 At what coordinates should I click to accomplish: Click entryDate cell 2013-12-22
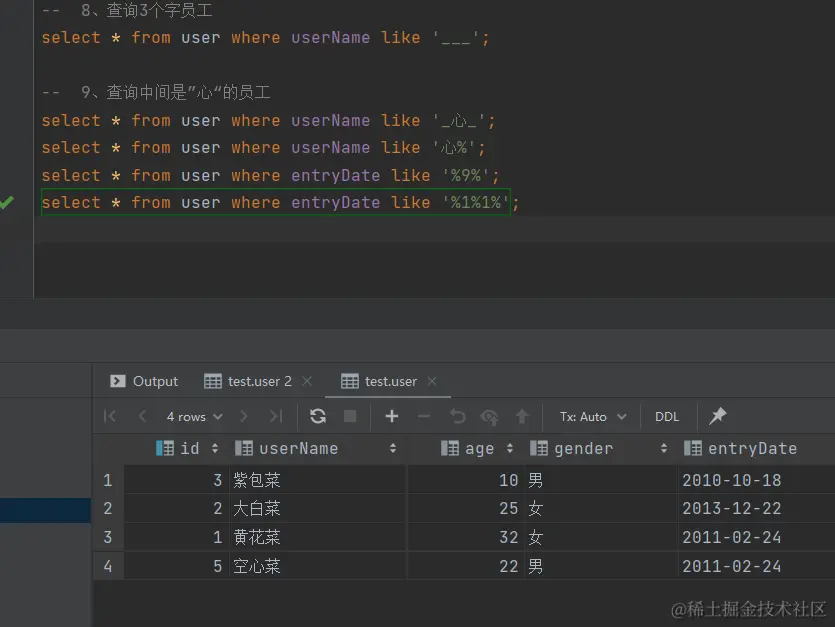756,509
